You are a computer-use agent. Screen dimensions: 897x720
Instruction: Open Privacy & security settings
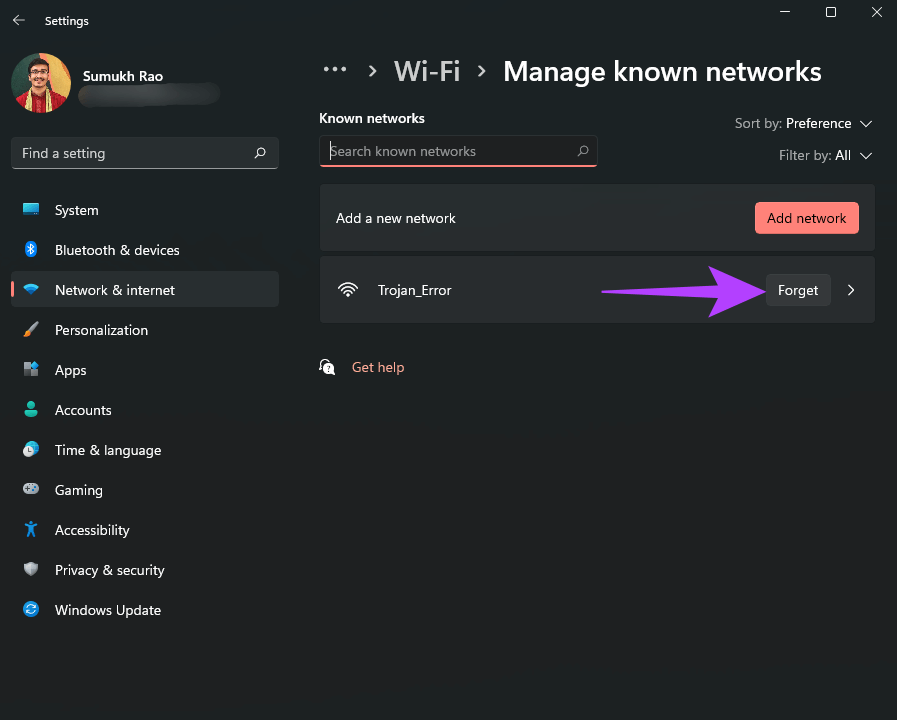pos(145,570)
